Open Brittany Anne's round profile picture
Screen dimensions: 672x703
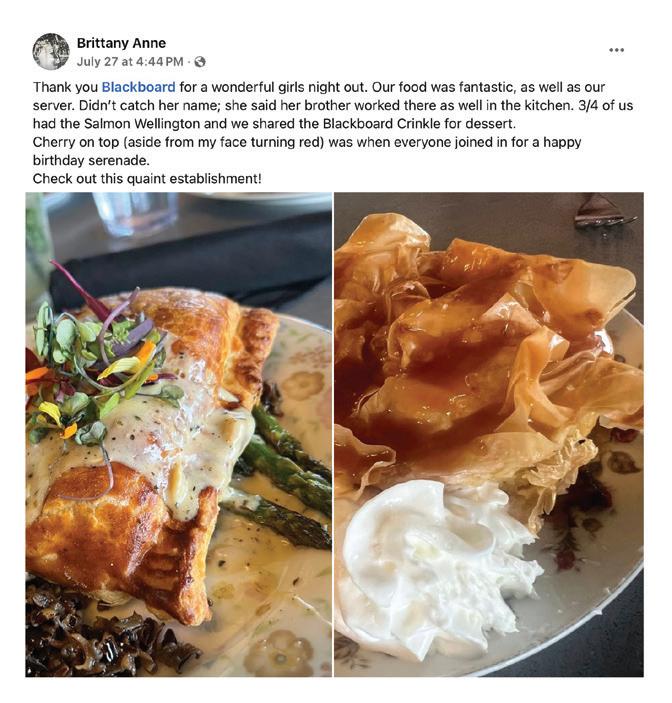tap(51, 52)
